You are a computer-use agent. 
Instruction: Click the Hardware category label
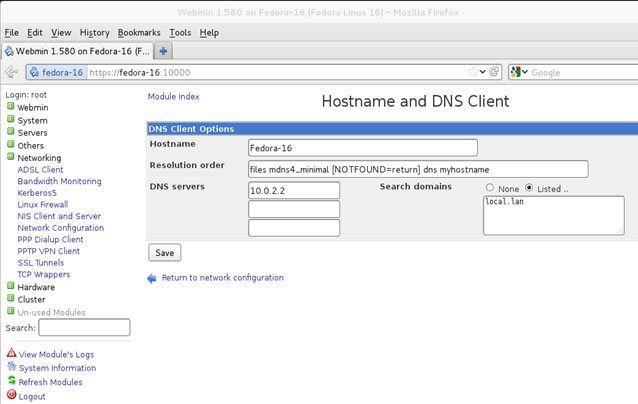(x=36, y=287)
